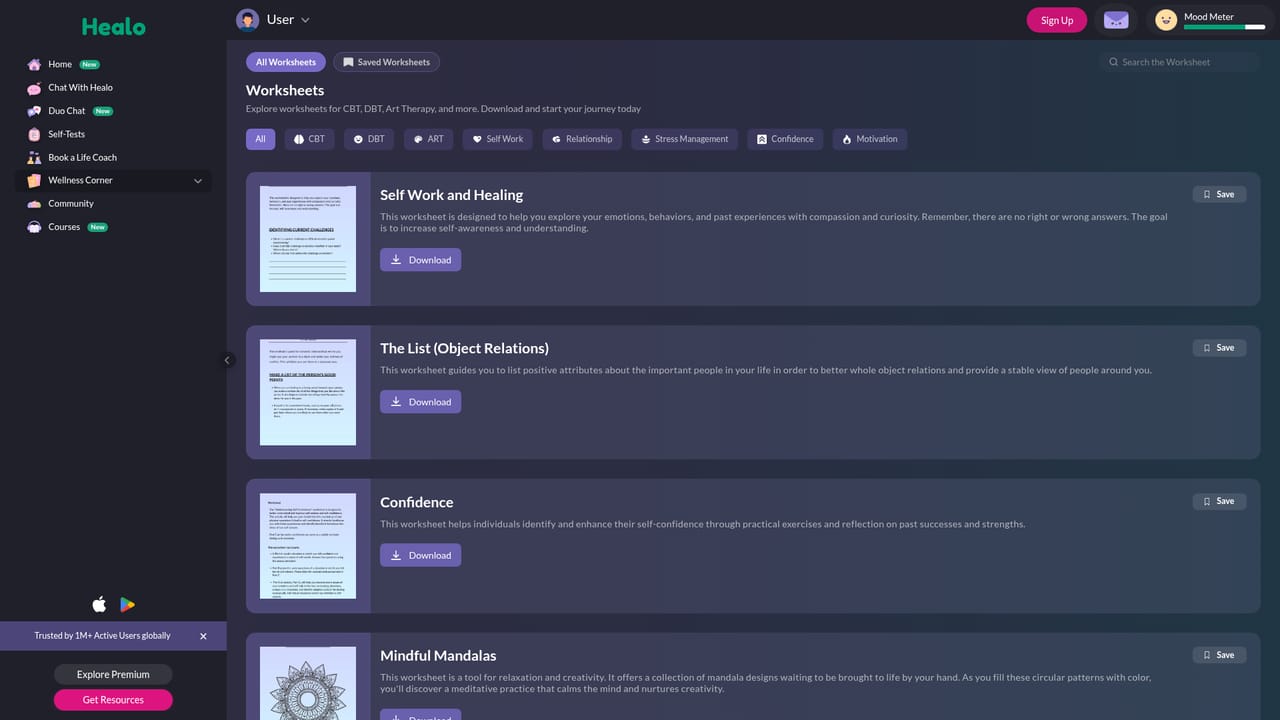Screen dimensions: 1280x720
Task: Save the Mindful Mandalas worksheet
Action: (x=1219, y=655)
